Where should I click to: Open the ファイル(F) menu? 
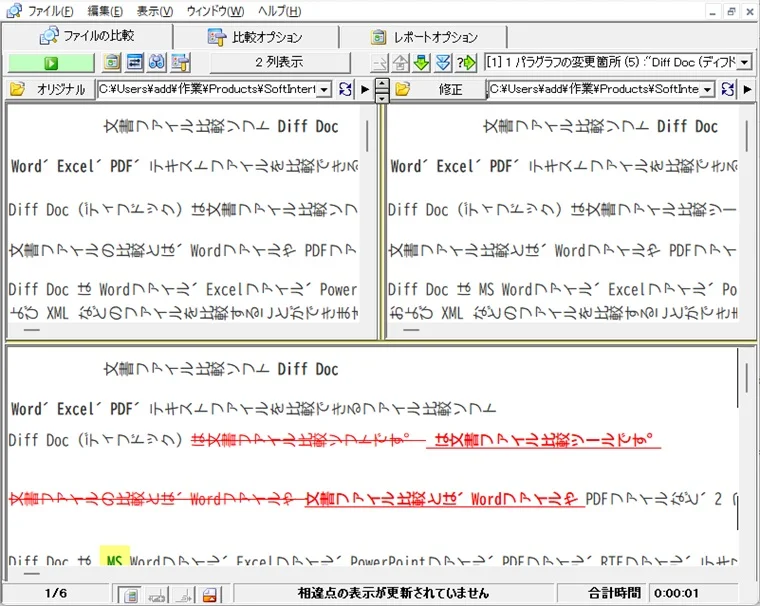pos(50,11)
